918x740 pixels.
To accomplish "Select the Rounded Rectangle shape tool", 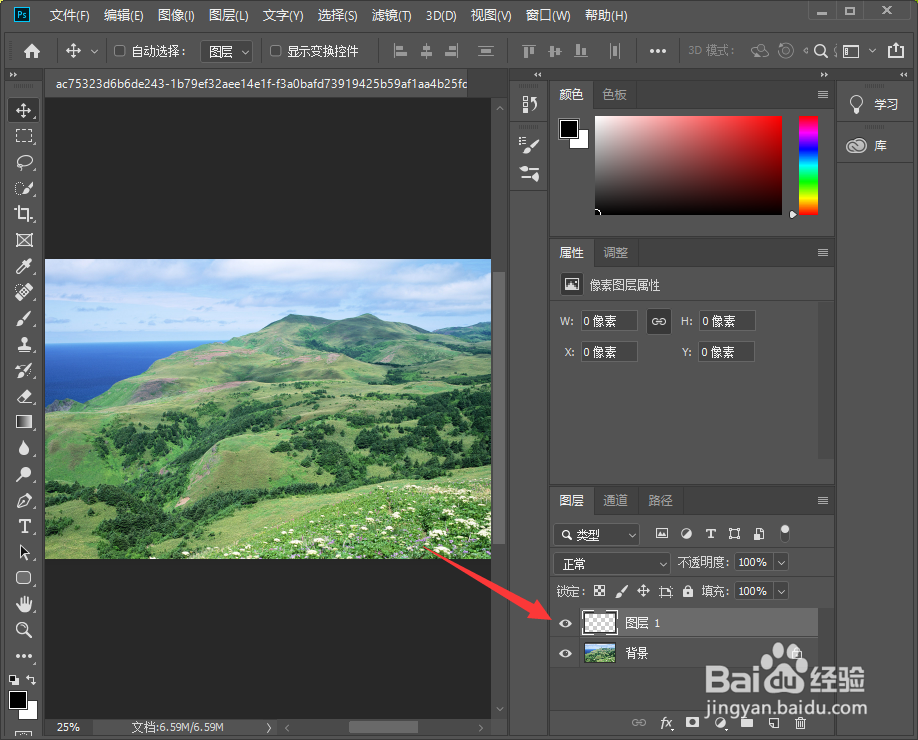I will click(x=23, y=578).
